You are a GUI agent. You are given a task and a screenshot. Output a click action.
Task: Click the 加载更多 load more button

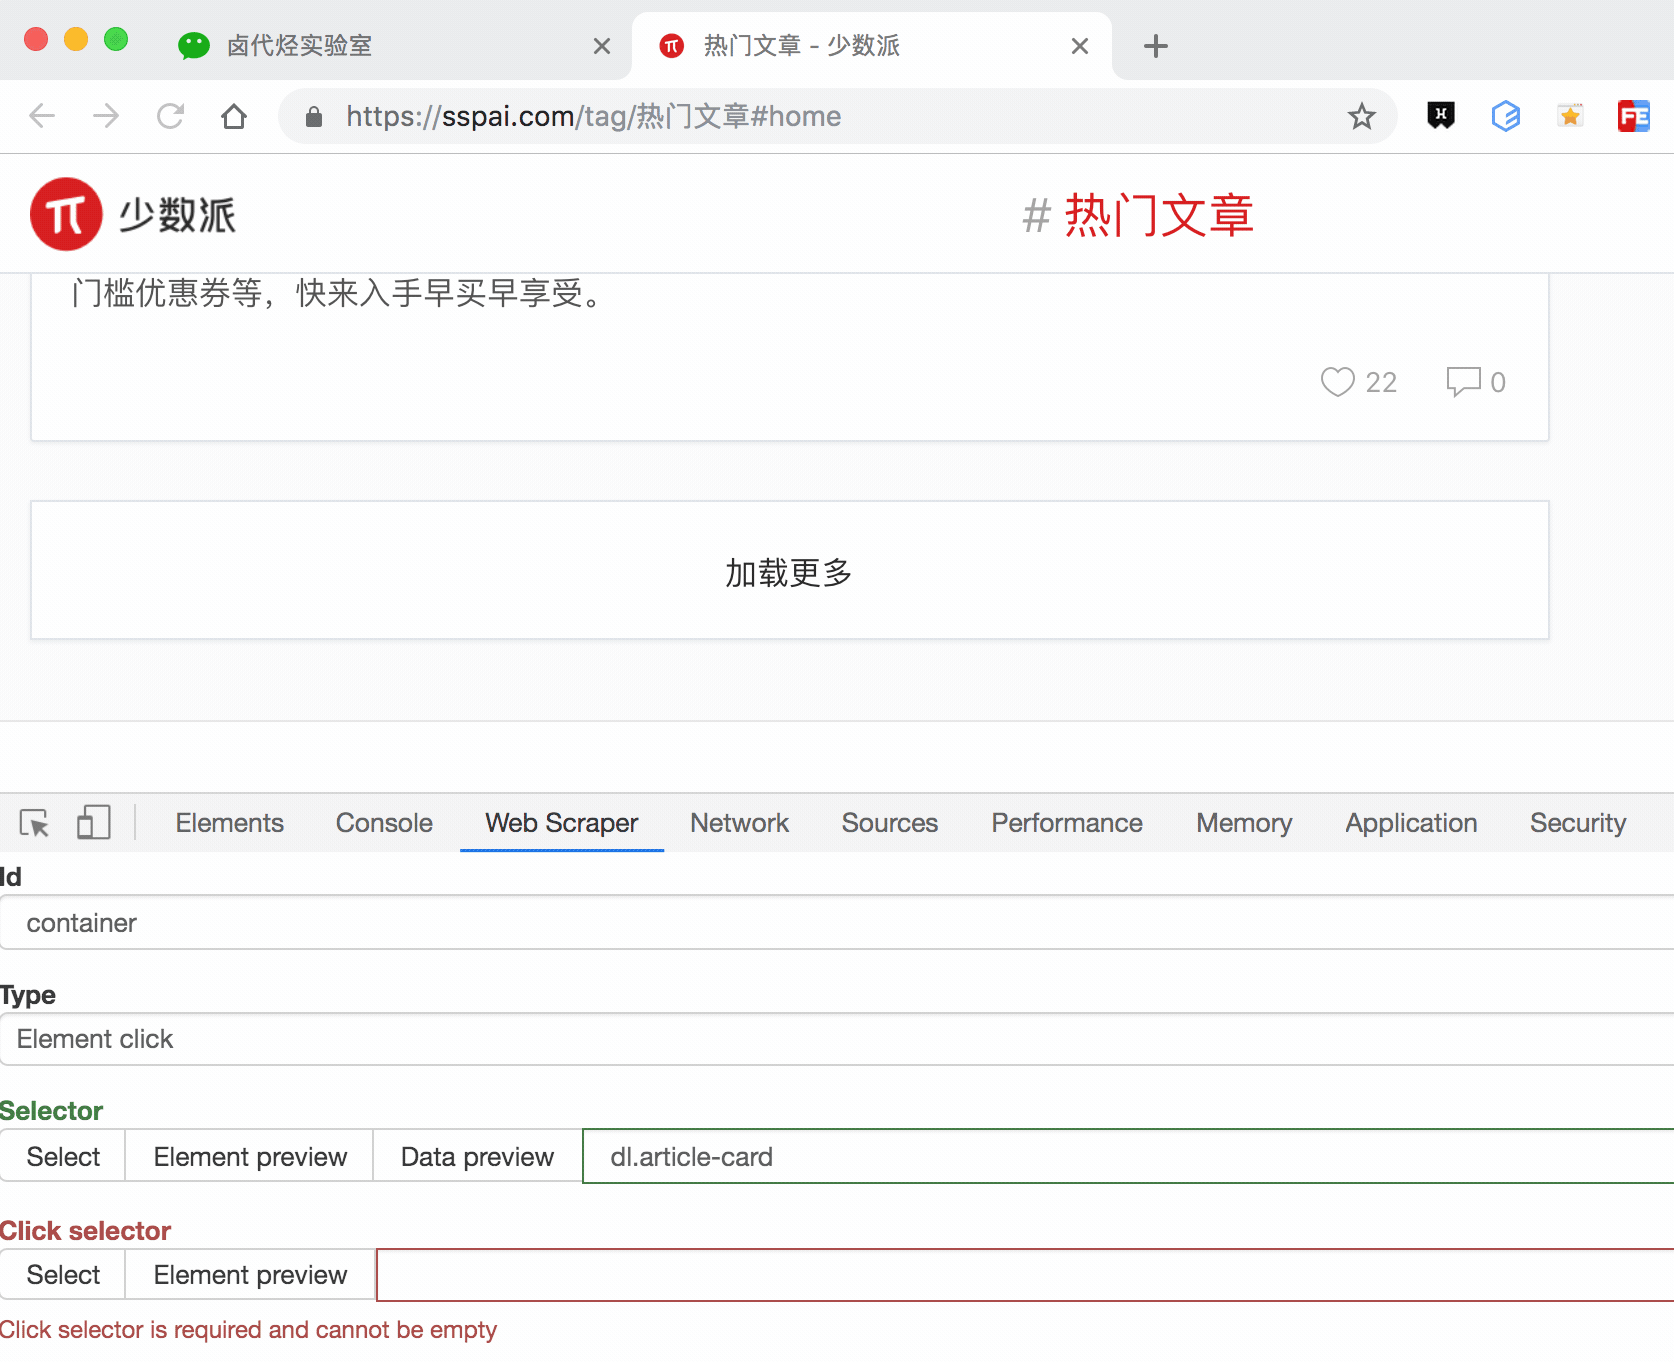(790, 570)
